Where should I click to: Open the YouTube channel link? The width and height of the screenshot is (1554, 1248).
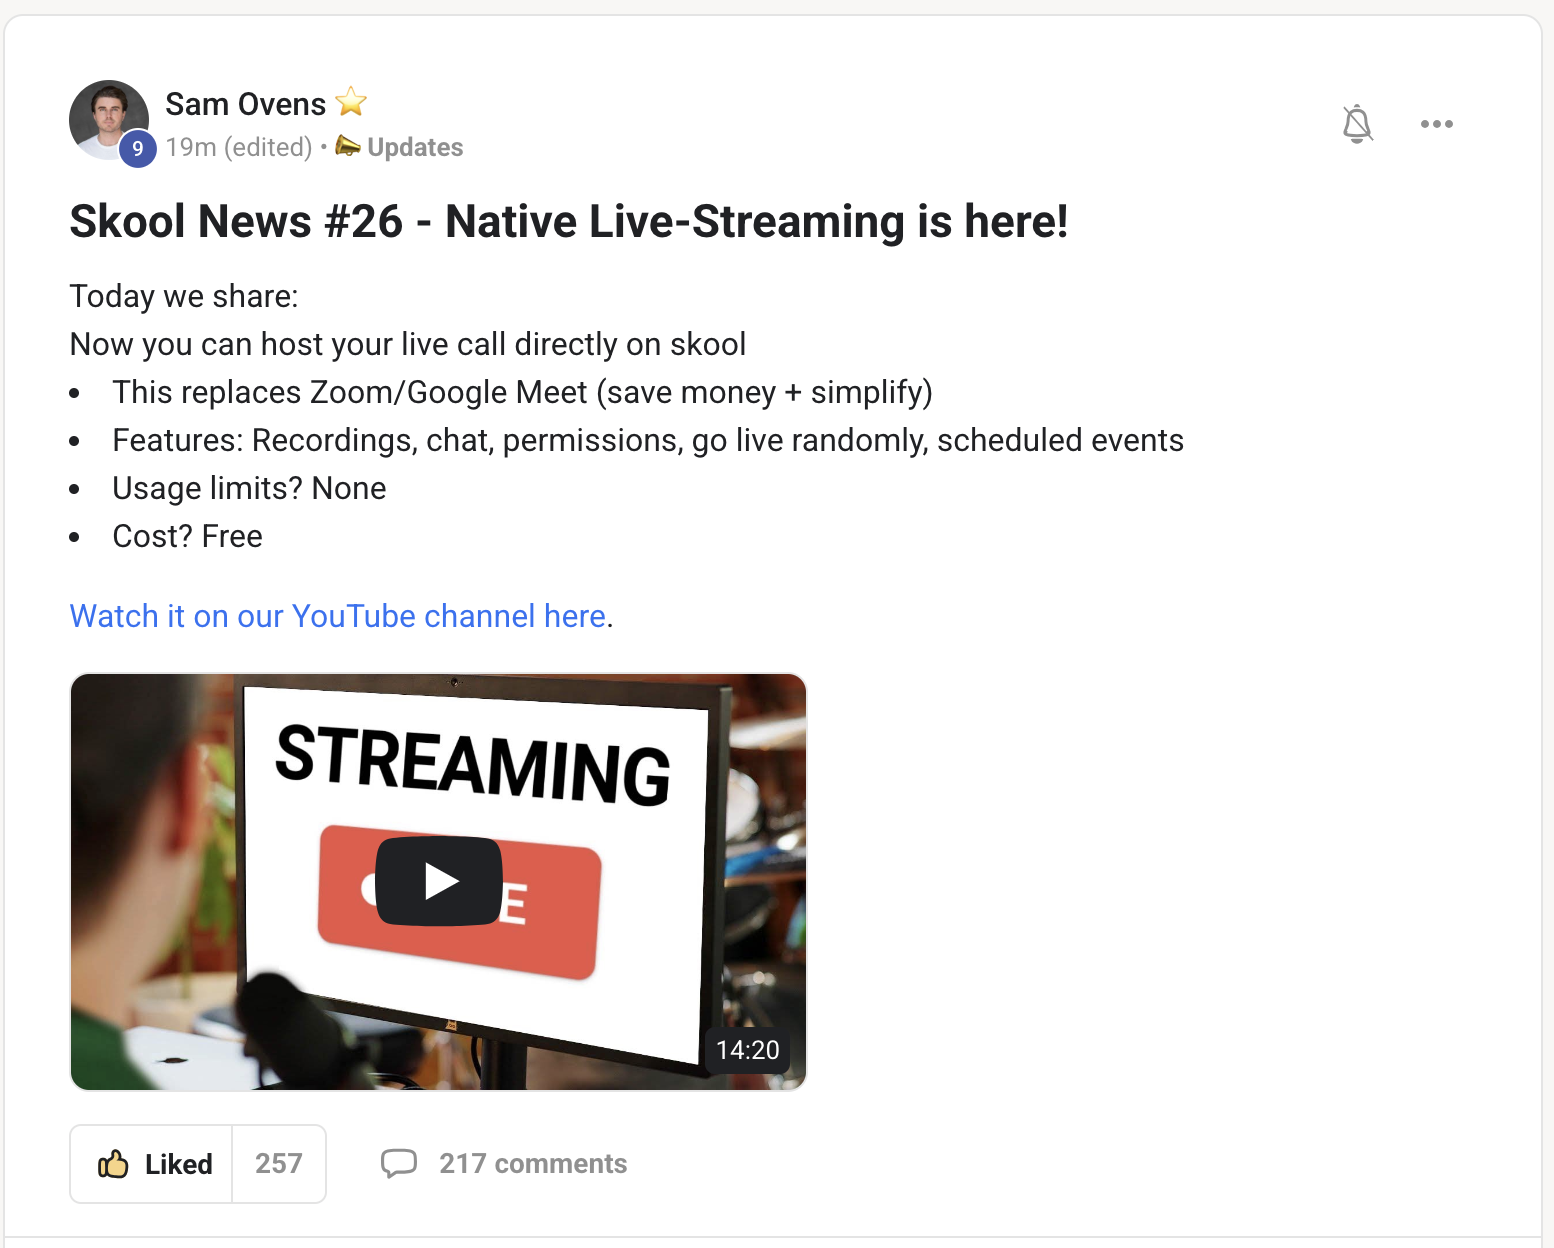(337, 616)
